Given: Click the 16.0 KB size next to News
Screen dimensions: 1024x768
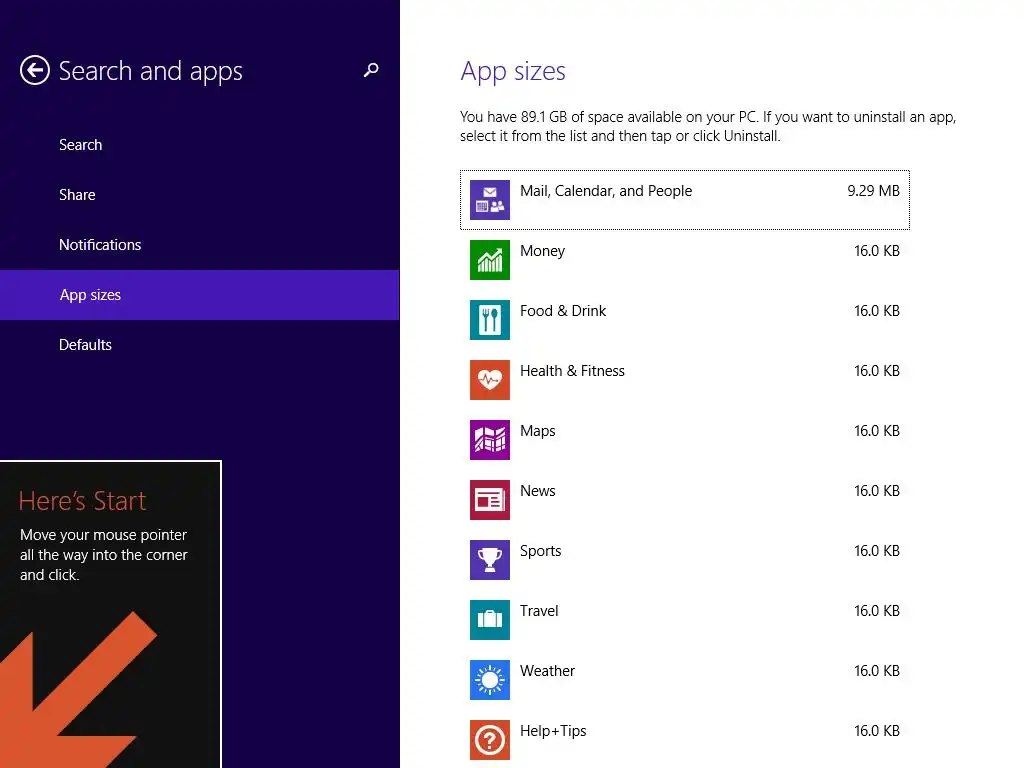Looking at the screenshot, I should click(876, 491).
